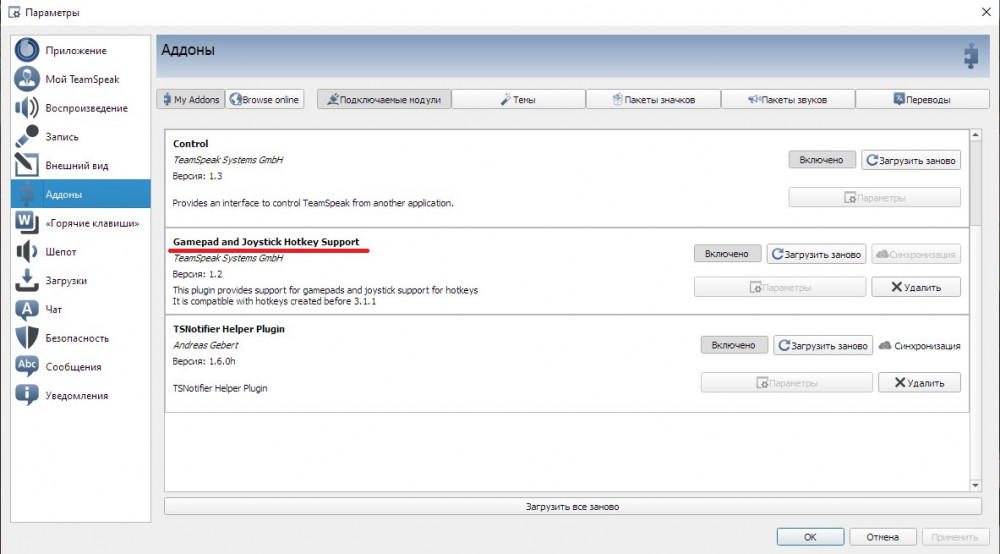Select the Аддоны puzzle icon in sidebar
1000x554 pixels.
pos(27,194)
